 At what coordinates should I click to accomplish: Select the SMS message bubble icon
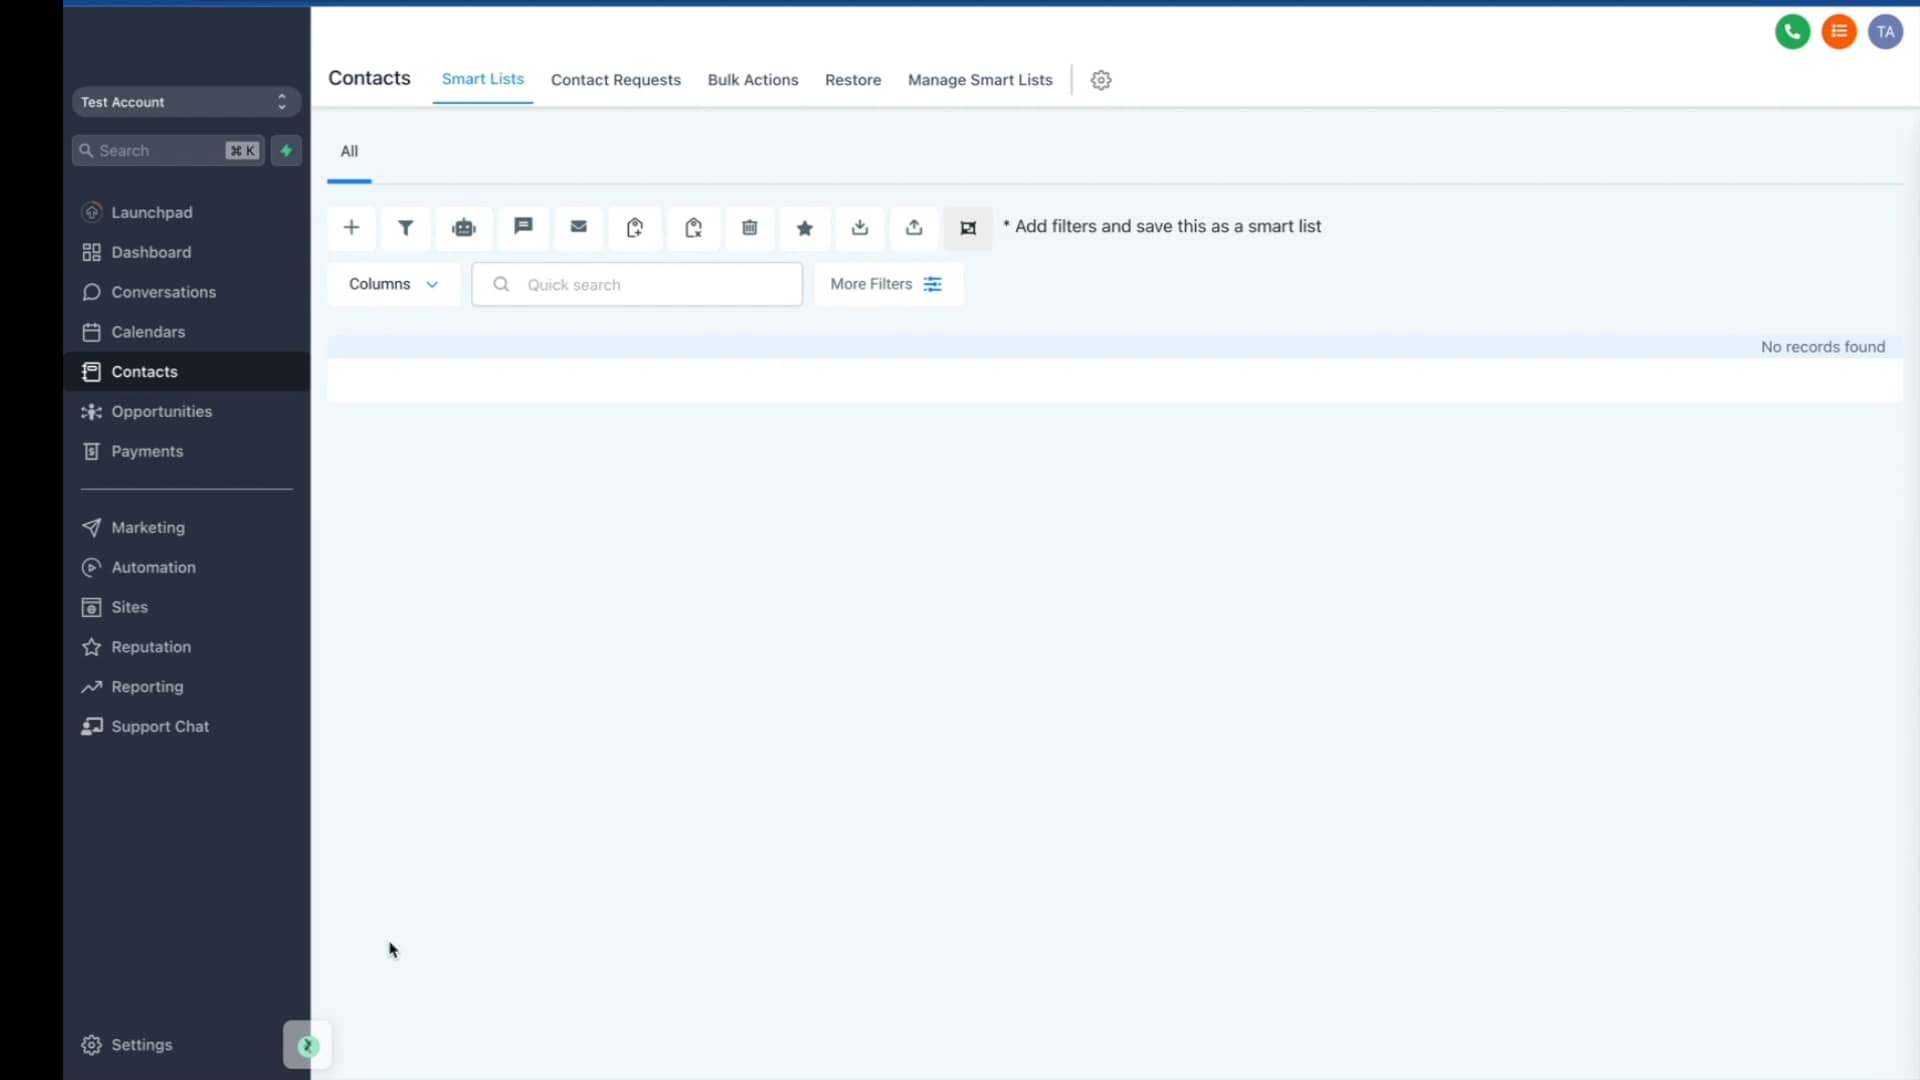(x=522, y=228)
